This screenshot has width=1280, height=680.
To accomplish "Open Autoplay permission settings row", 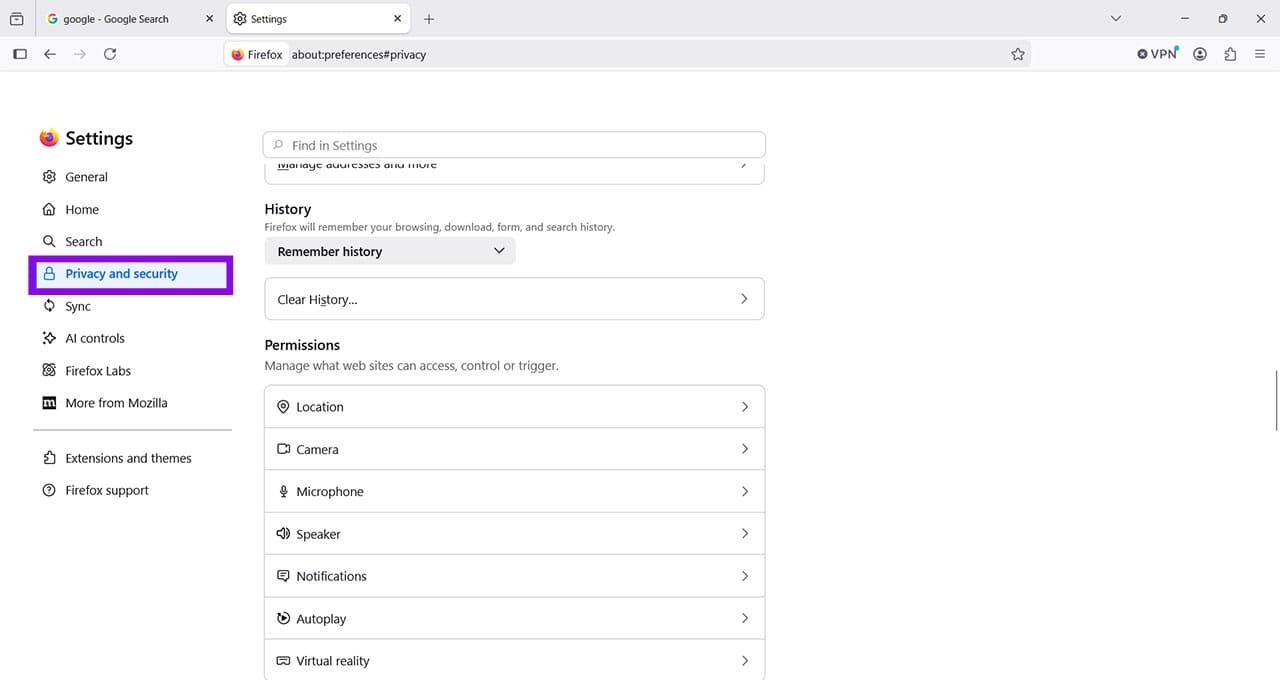I will click(514, 619).
